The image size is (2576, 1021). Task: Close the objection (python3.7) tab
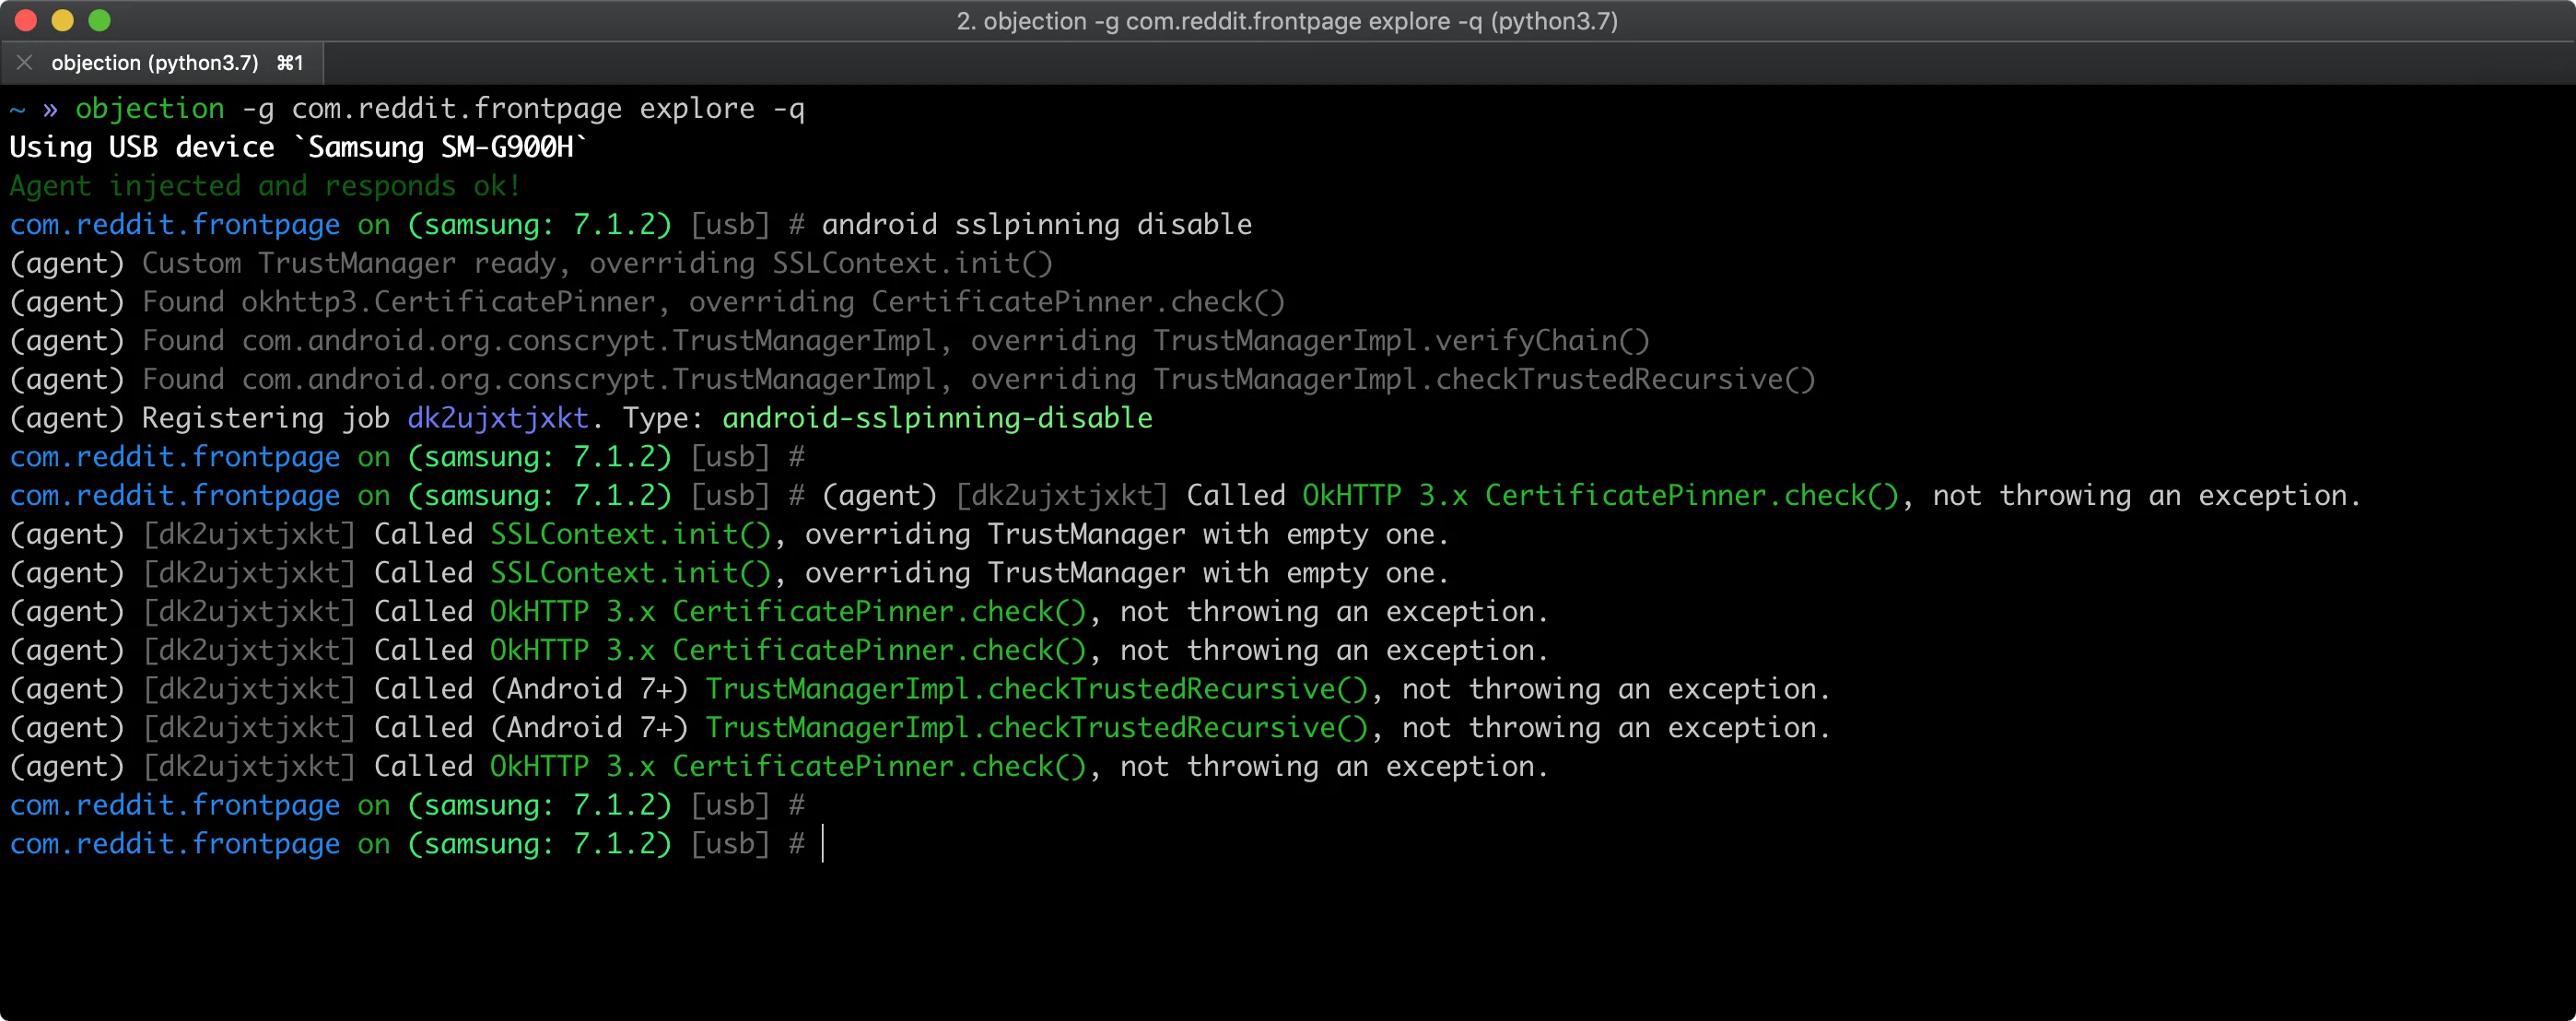(24, 62)
